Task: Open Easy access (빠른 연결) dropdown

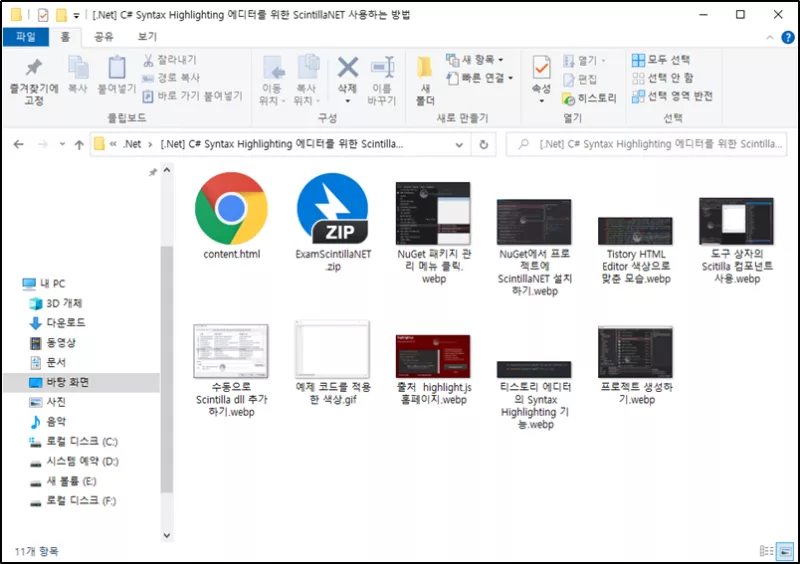Action: 480,78
